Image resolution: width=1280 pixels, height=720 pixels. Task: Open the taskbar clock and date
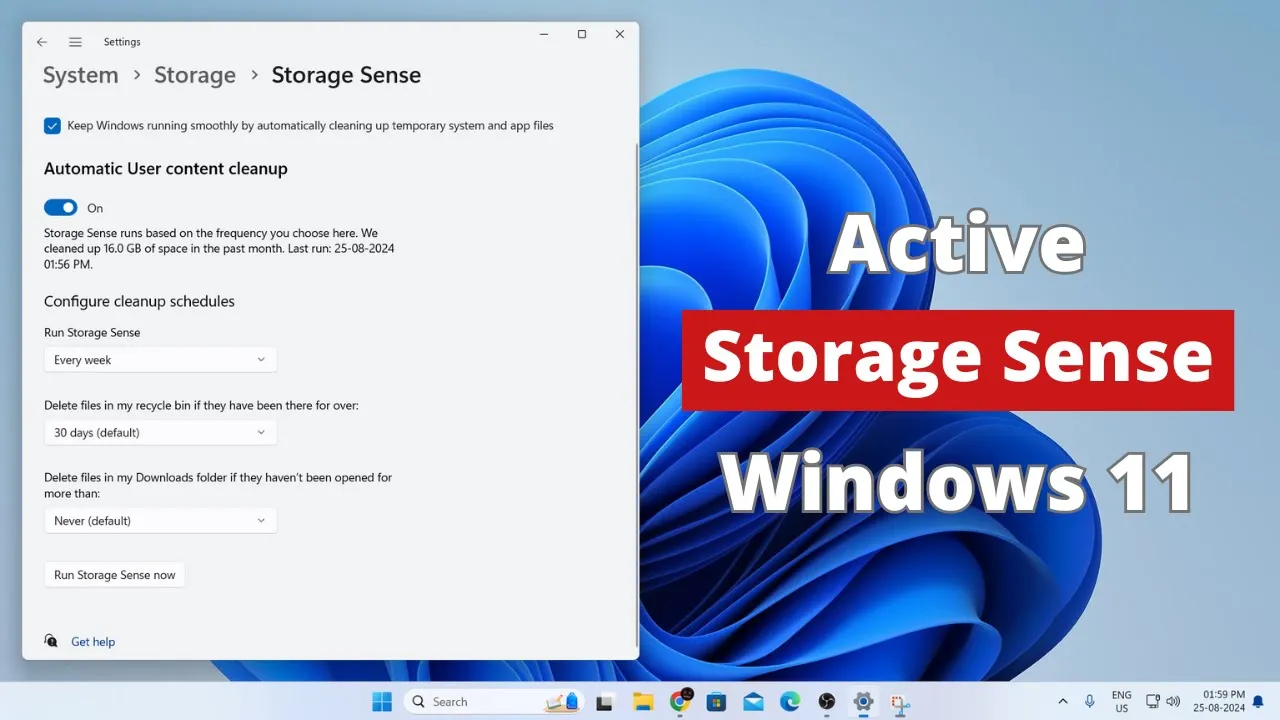pos(1219,702)
